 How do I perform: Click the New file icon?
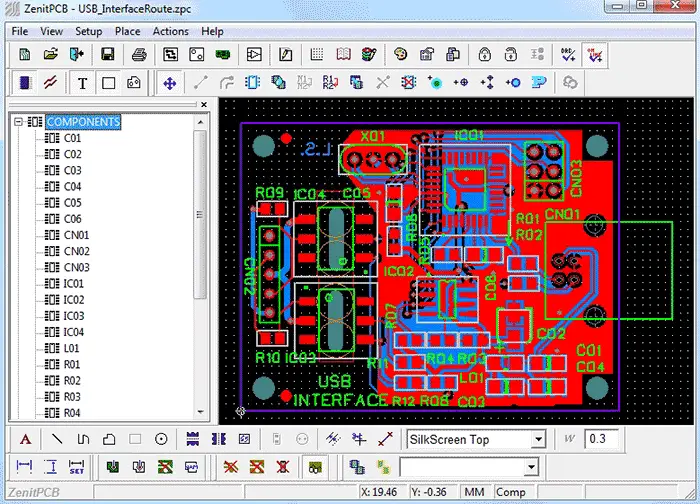(x=25, y=54)
